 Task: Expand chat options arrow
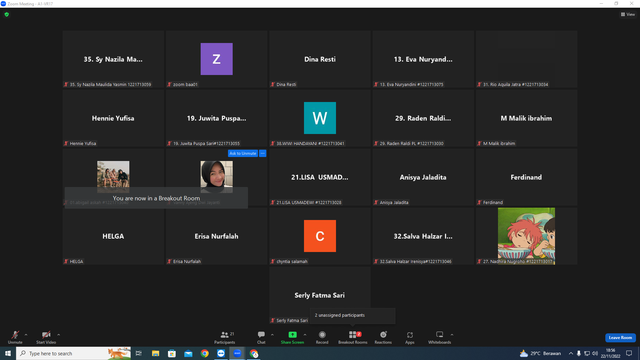[272, 335]
